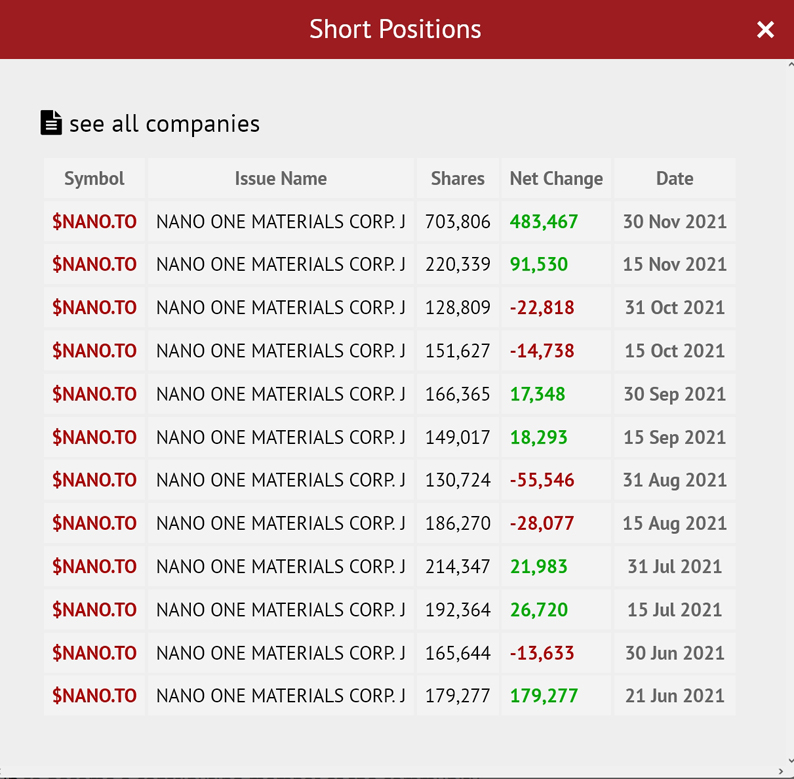Click the Shares column header
The width and height of the screenshot is (794, 779).
point(458,178)
